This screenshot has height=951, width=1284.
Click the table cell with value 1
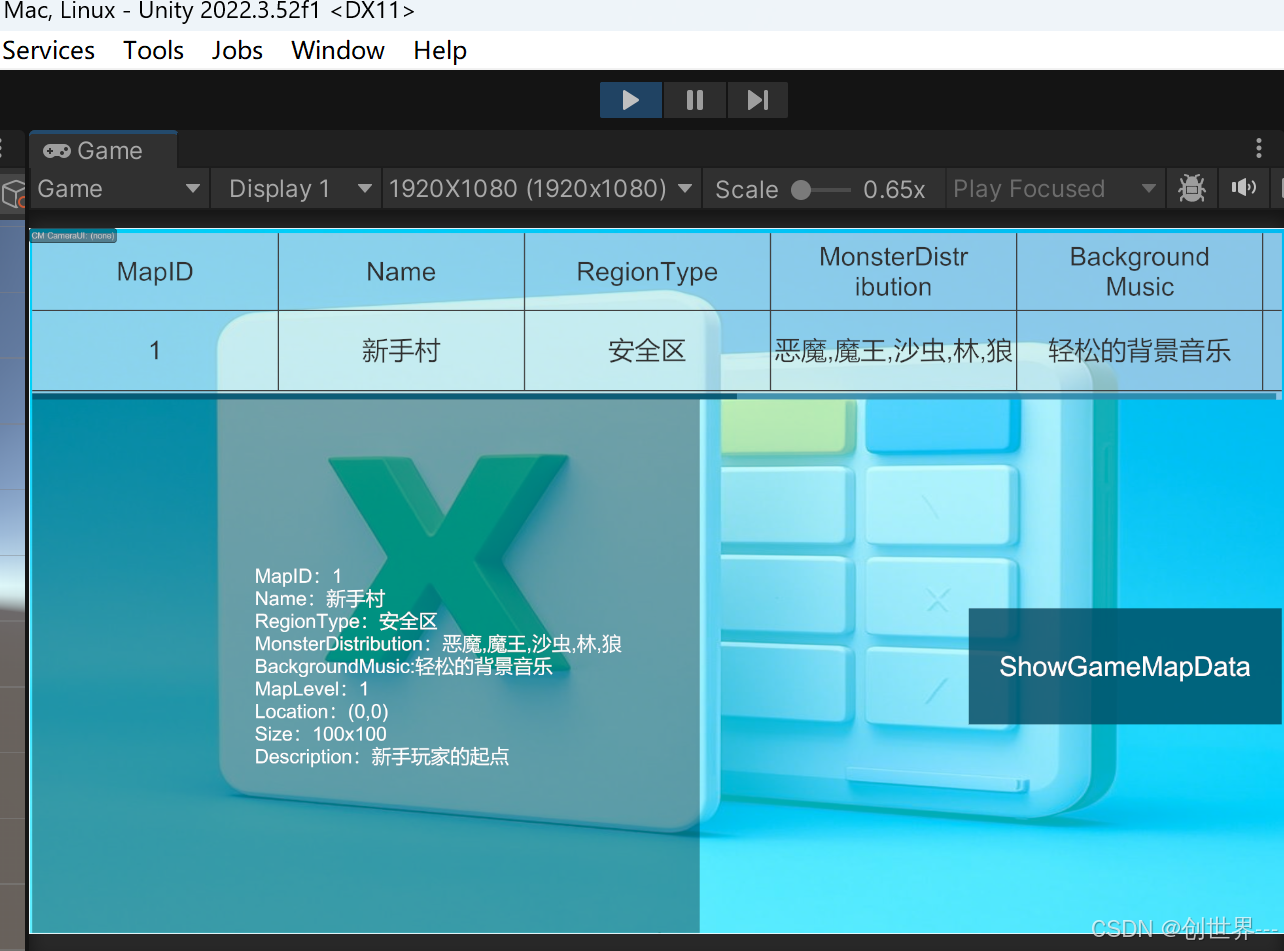pos(155,350)
